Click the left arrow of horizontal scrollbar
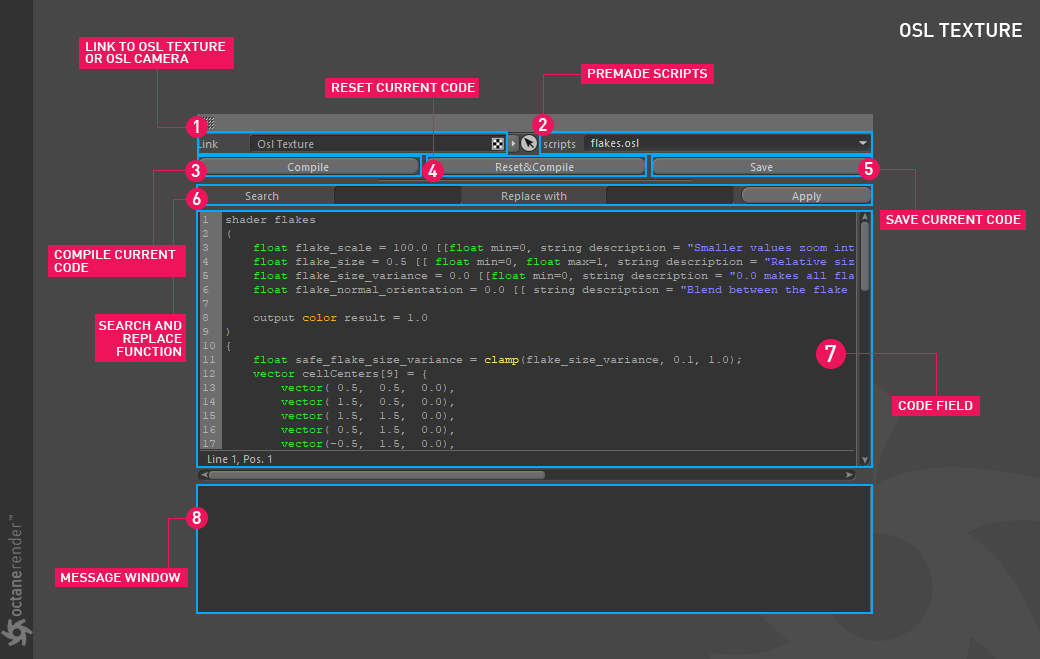 (x=203, y=475)
